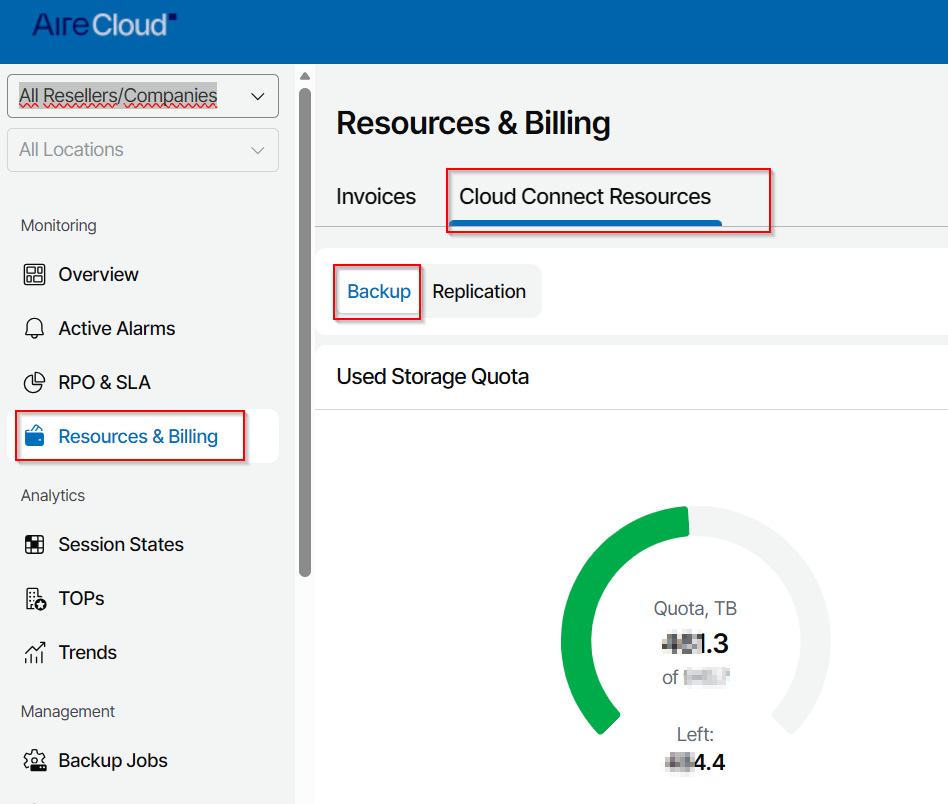Switch to the Invoices tab
The image size is (948, 804).
point(376,196)
